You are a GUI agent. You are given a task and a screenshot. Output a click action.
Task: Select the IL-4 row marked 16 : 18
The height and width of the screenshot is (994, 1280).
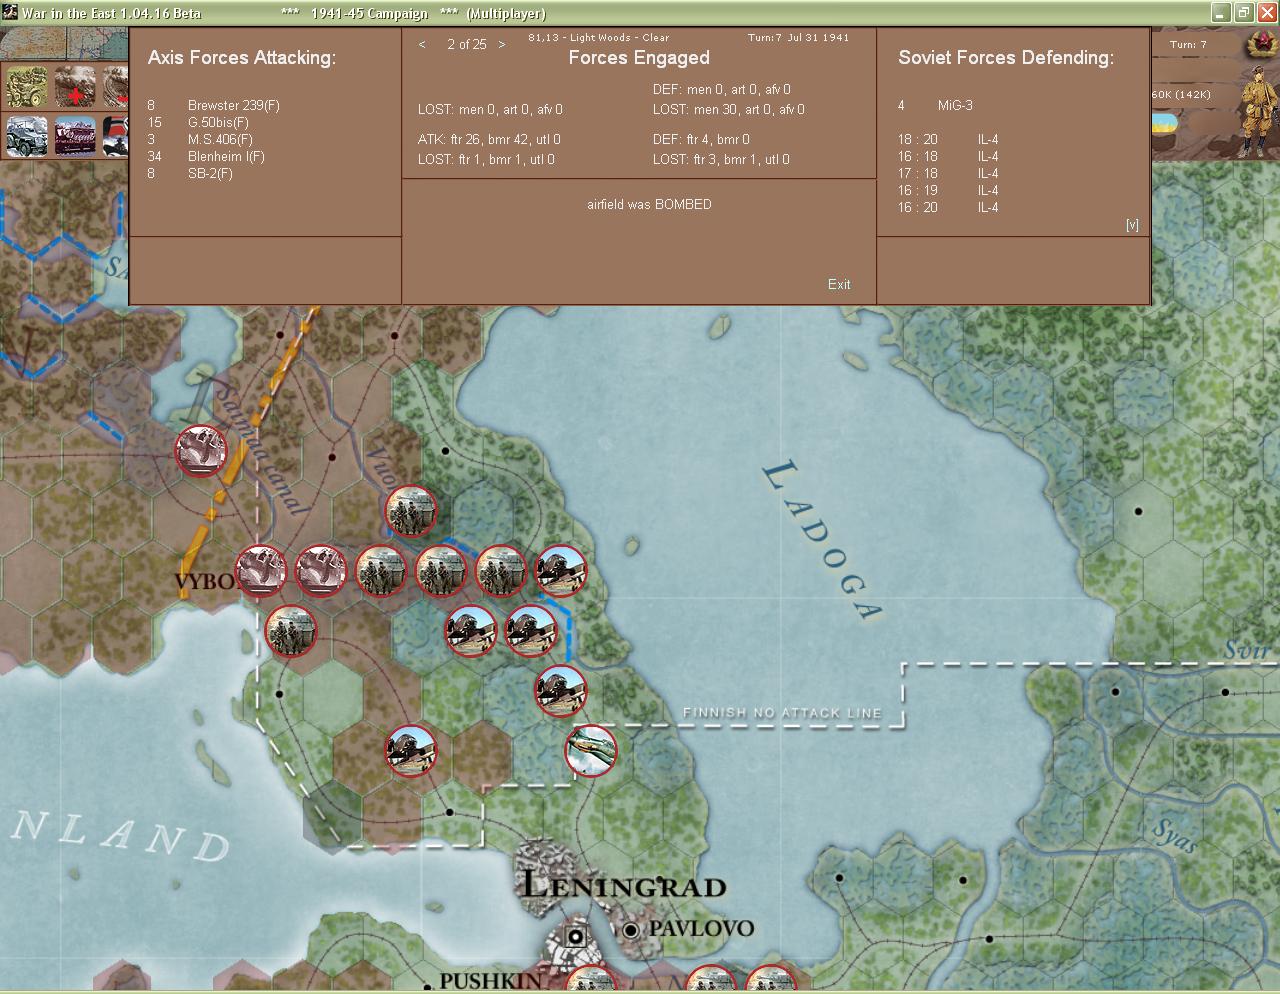948,156
